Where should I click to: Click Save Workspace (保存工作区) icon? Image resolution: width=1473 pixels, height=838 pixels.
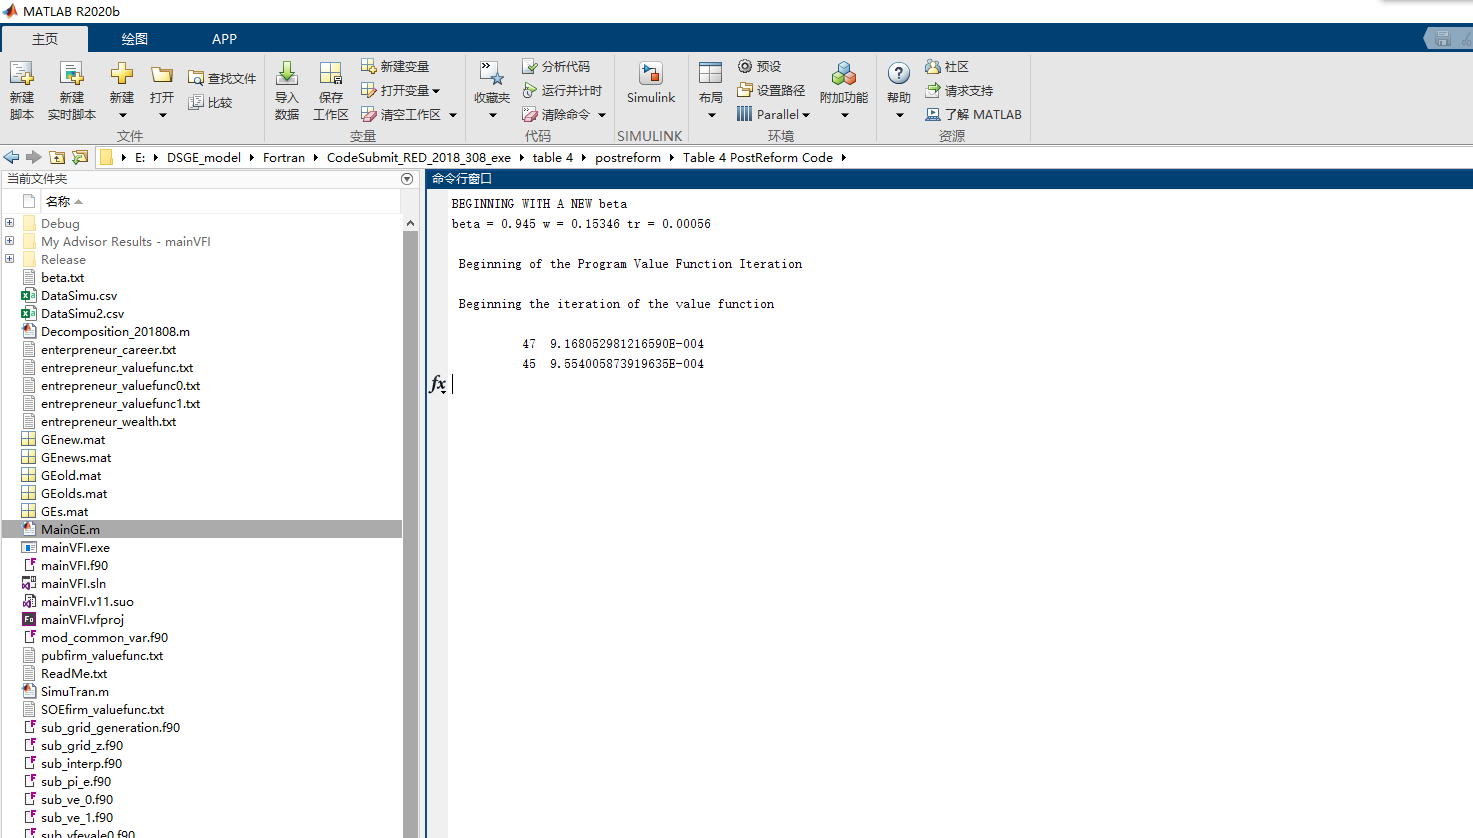(x=331, y=74)
